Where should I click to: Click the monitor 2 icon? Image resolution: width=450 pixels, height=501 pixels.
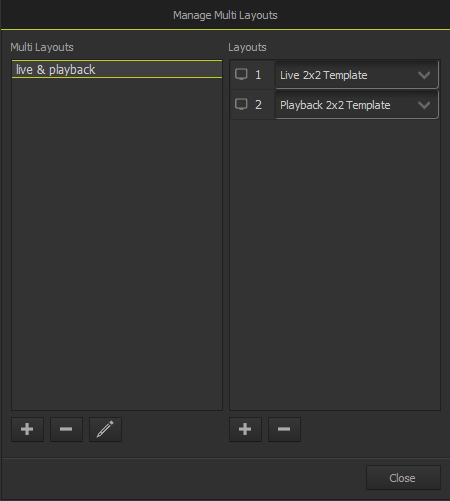pos(241,104)
